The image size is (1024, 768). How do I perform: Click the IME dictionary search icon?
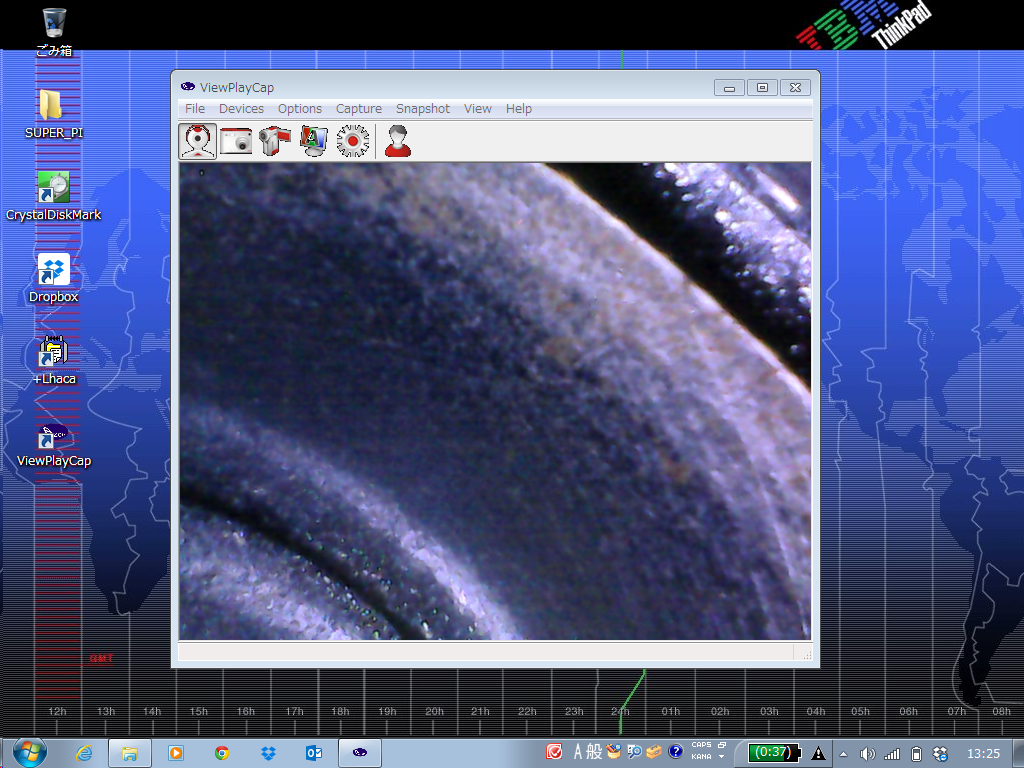coord(633,752)
